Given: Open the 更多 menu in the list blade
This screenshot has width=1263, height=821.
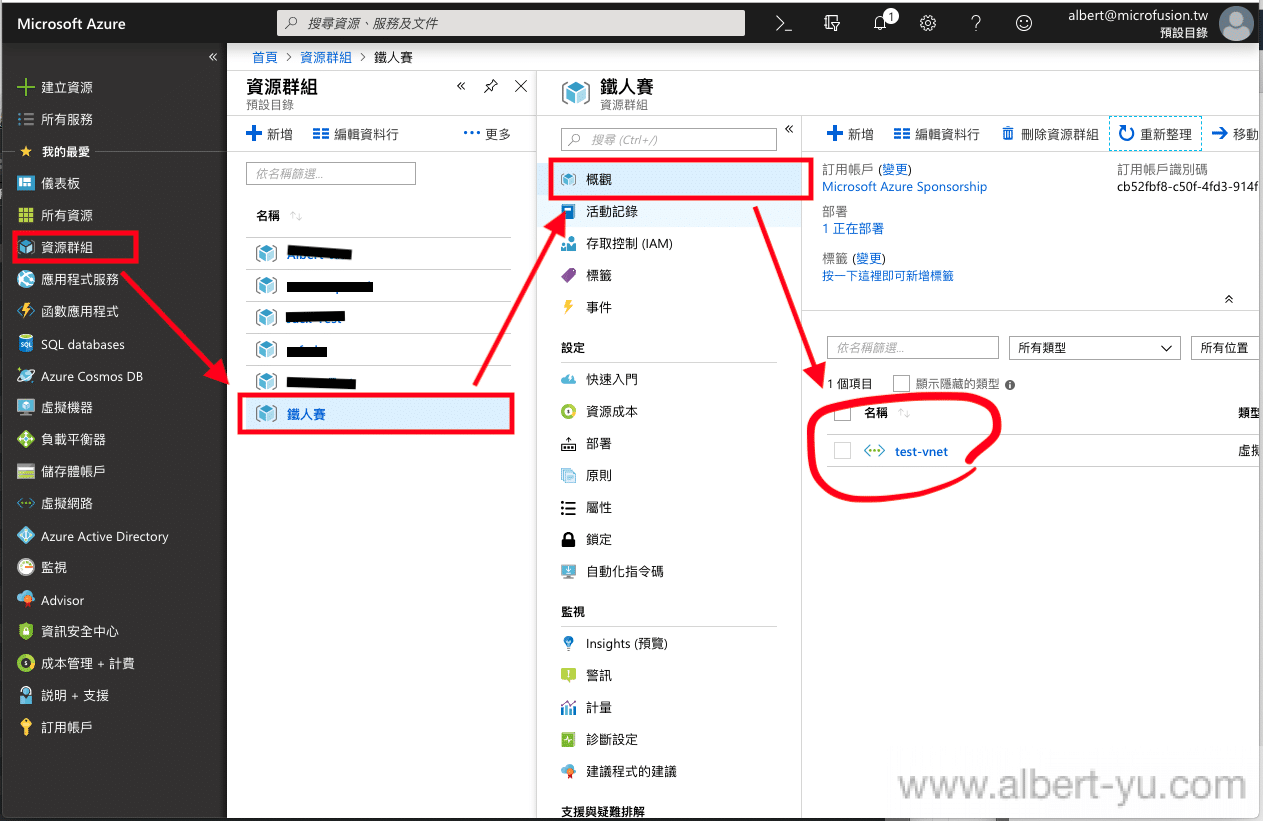Looking at the screenshot, I should point(488,134).
